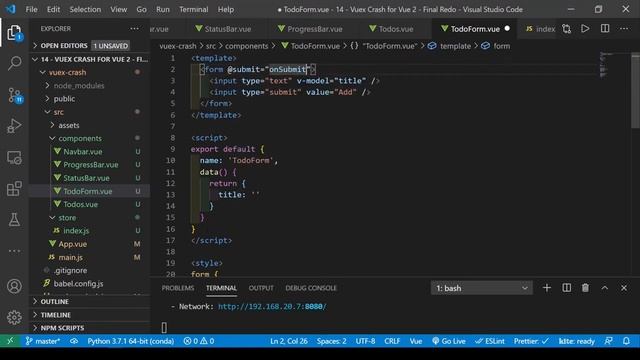Switch to the Problems panel tab
Screen dimensions: 640x360
coord(178,288)
